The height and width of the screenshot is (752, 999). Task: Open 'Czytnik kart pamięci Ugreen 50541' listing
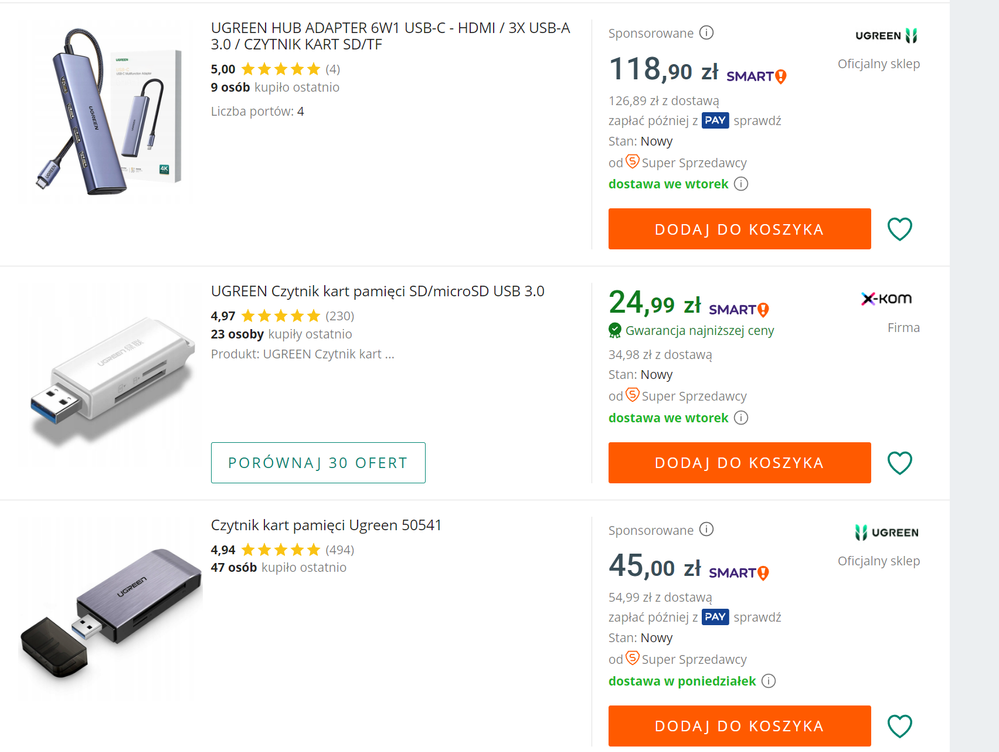tap(326, 525)
